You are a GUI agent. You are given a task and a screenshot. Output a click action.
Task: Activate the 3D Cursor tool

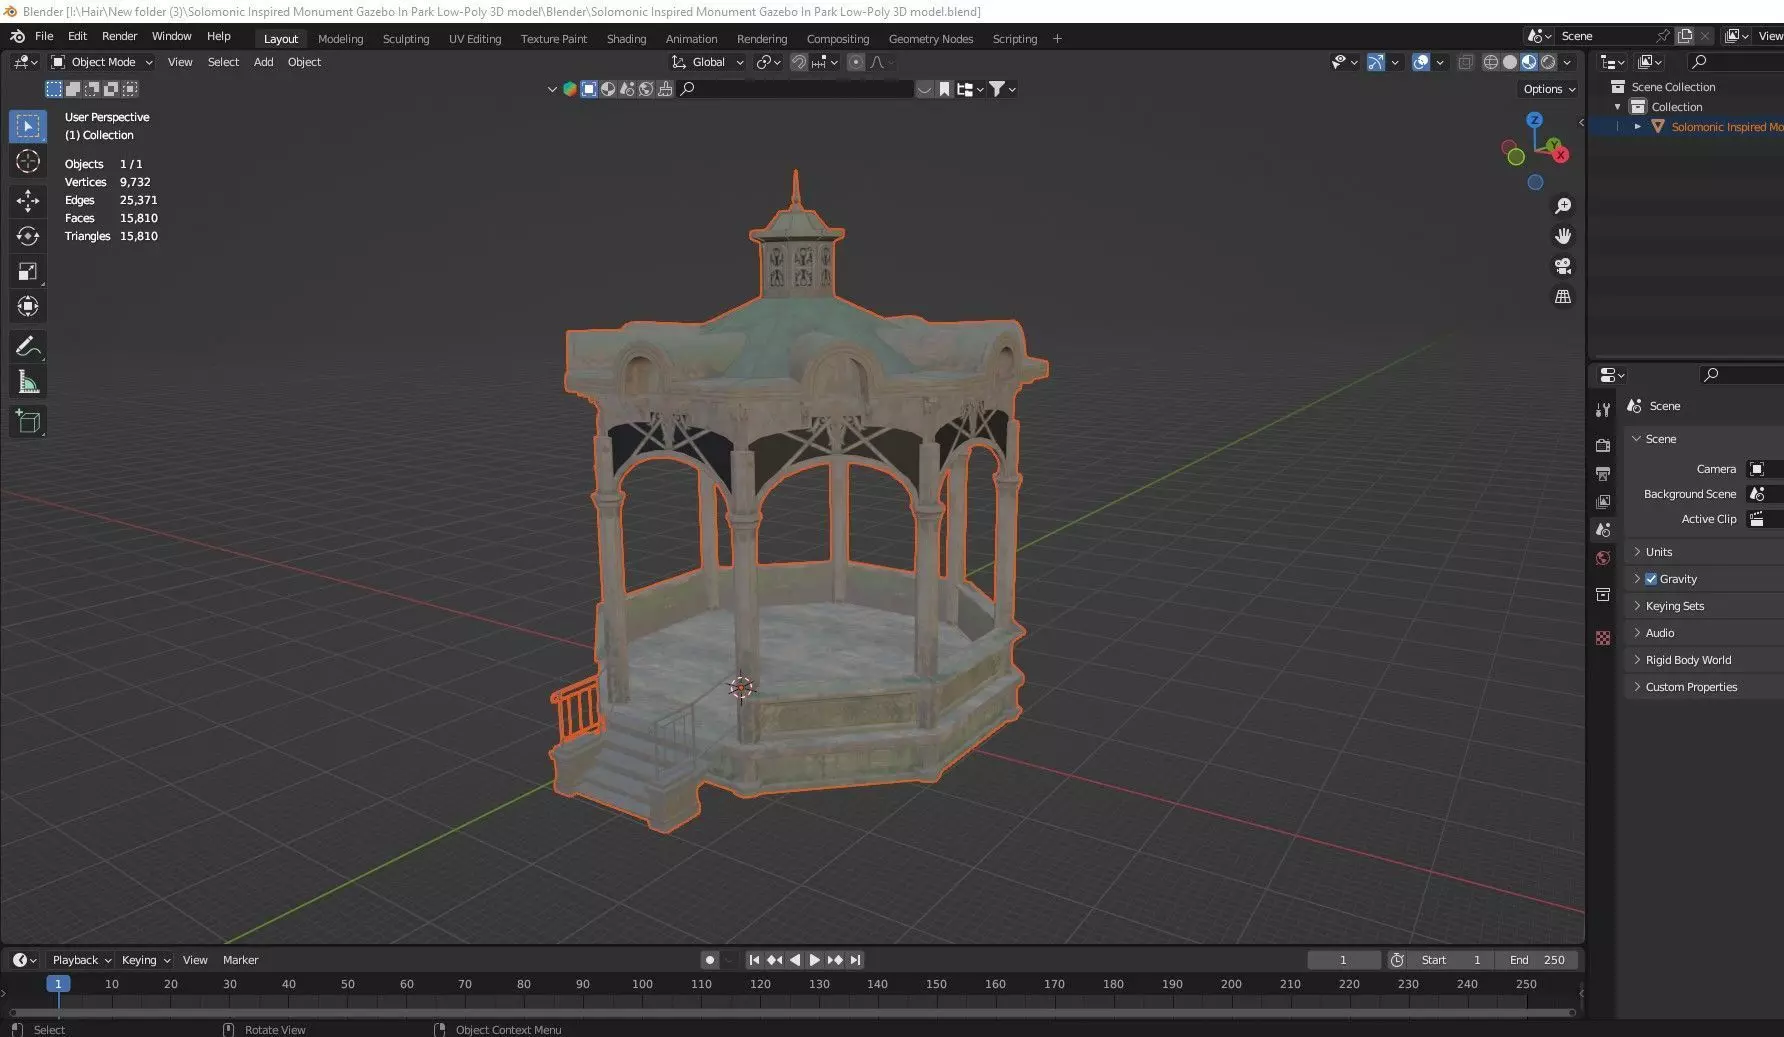pyautogui.click(x=28, y=161)
